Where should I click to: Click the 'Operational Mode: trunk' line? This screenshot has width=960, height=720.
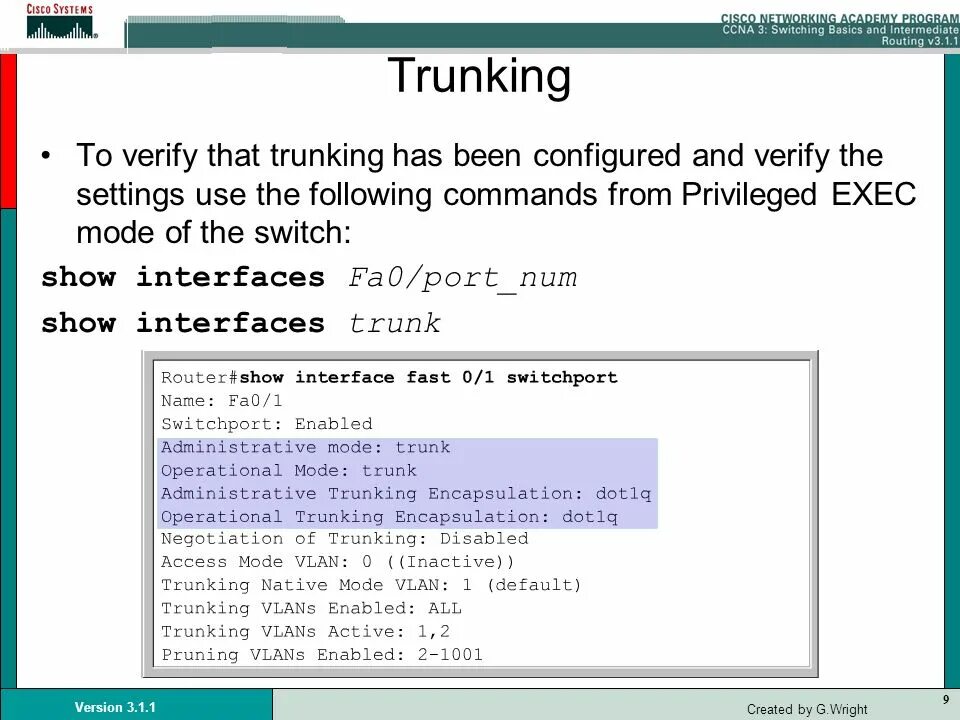[x=289, y=470]
